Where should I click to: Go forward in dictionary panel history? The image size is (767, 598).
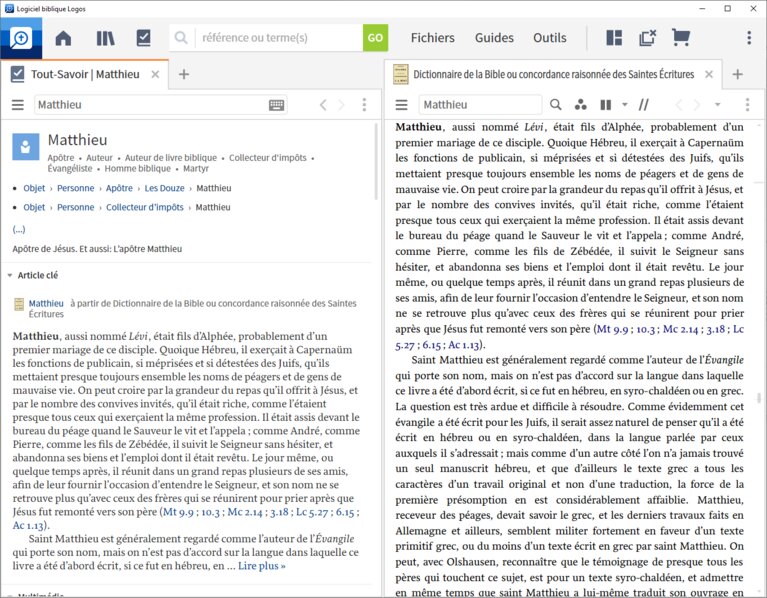(x=697, y=105)
